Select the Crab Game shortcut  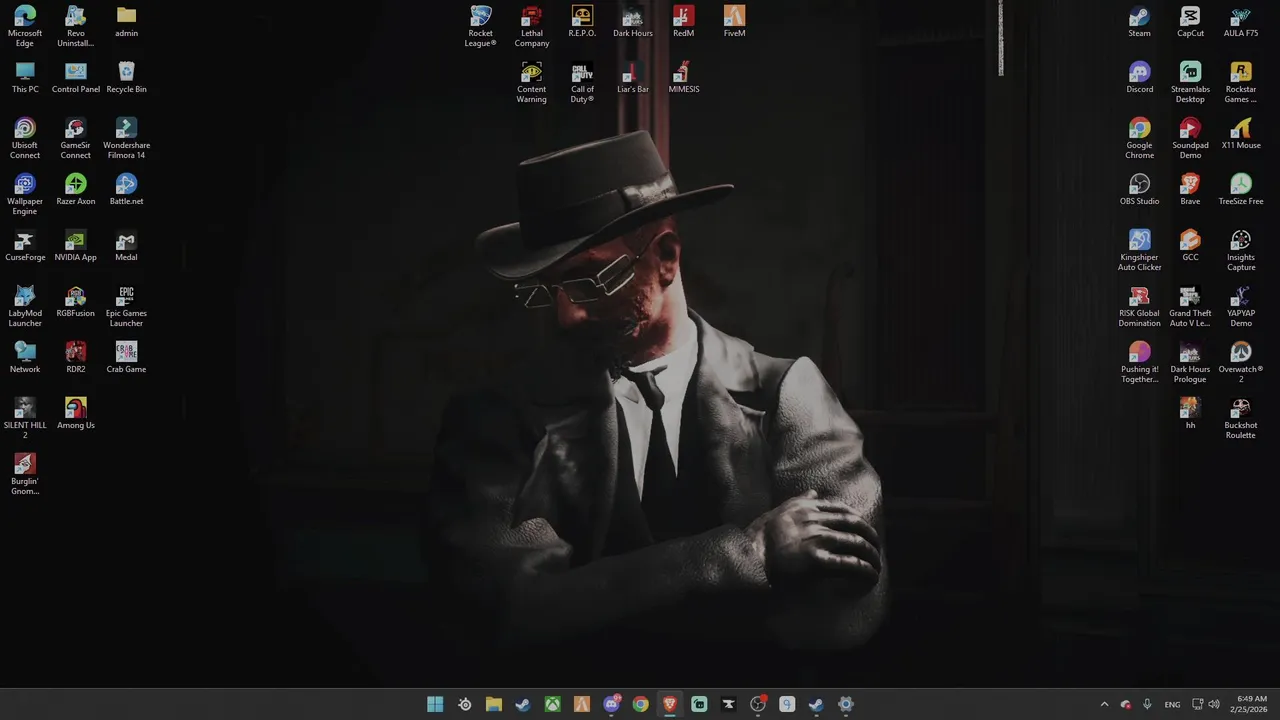(126, 357)
